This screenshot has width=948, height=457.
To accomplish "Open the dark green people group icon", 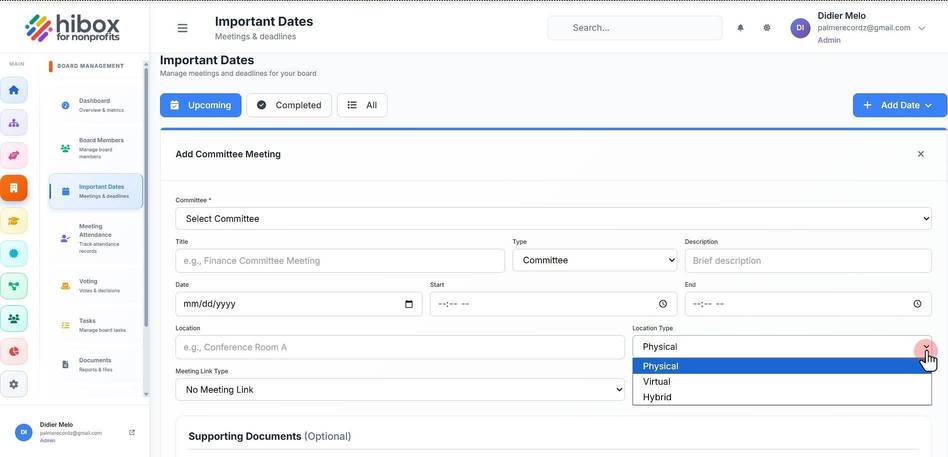I will 14,319.
